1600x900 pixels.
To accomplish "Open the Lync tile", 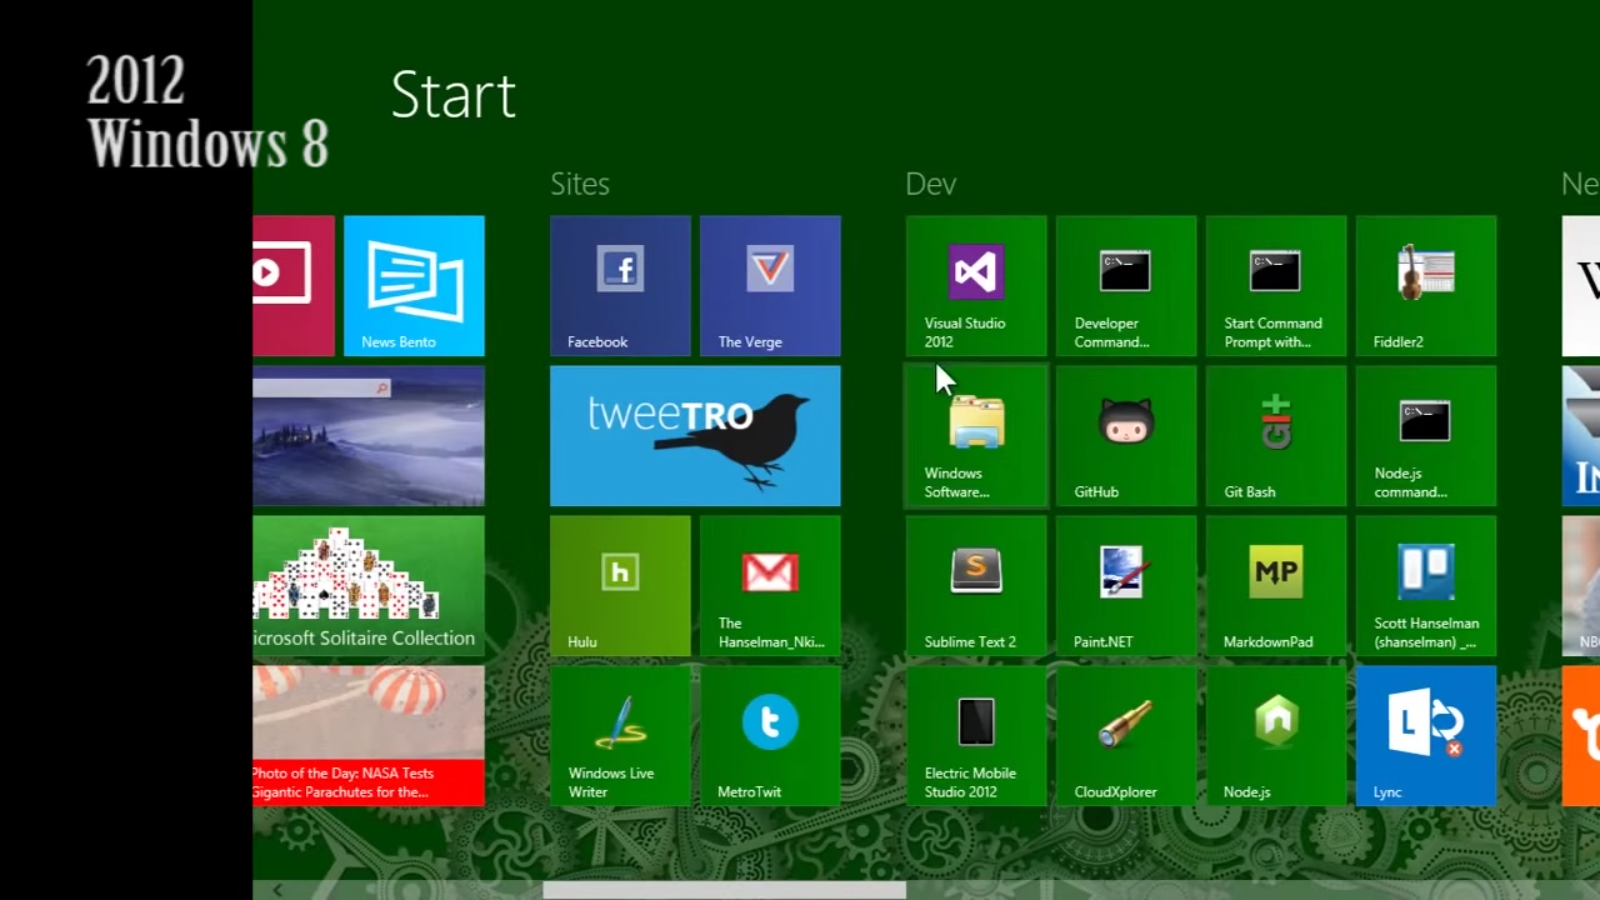I will pos(1426,736).
